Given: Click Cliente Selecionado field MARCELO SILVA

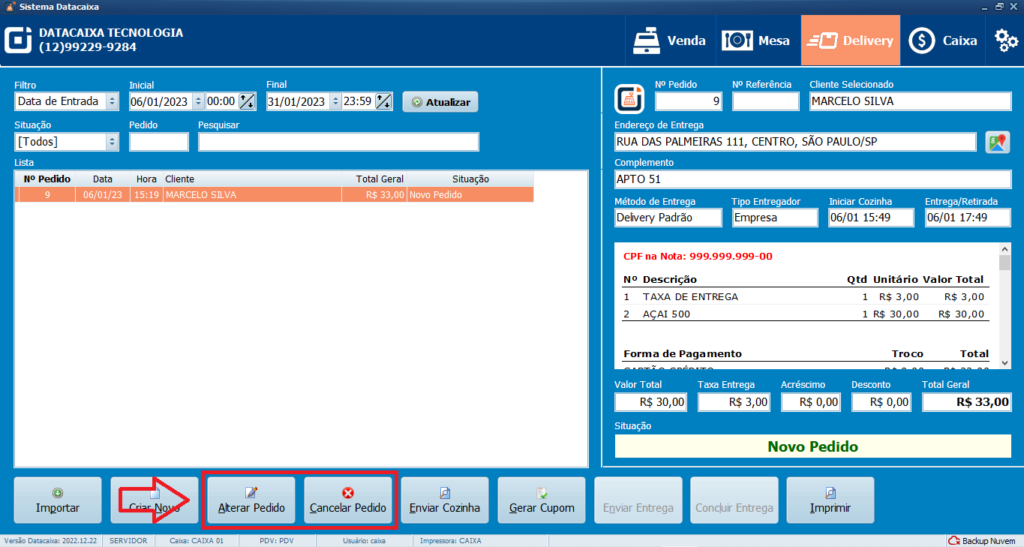Looking at the screenshot, I should click(910, 101).
